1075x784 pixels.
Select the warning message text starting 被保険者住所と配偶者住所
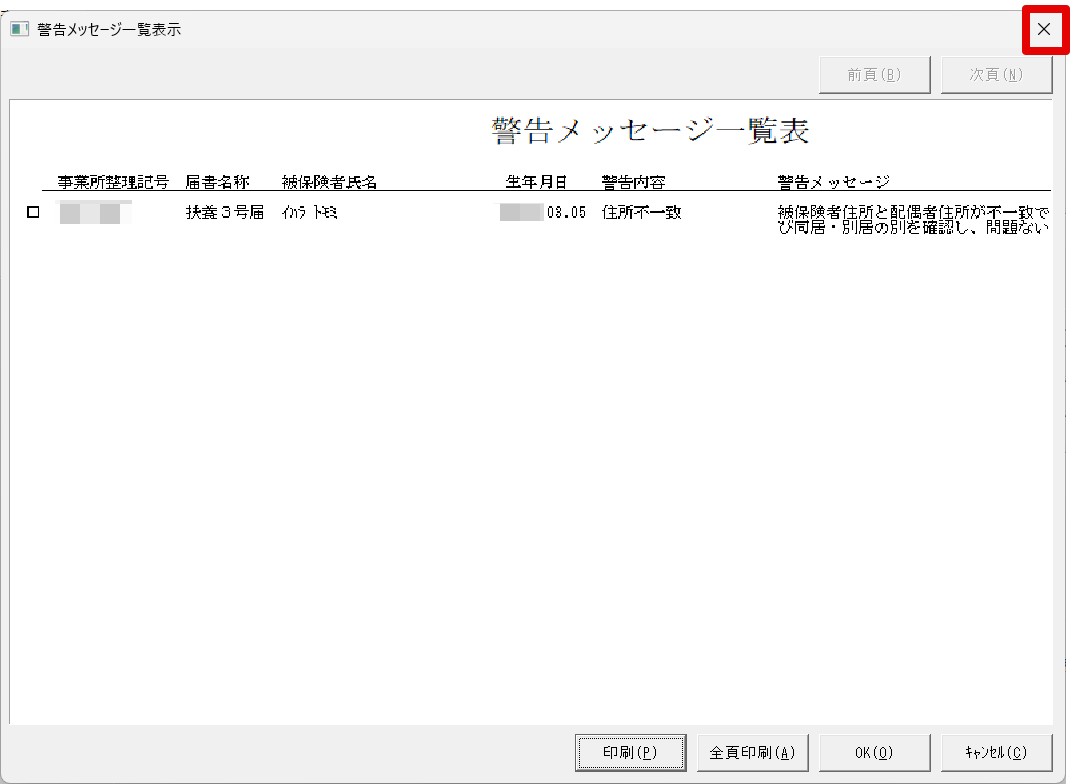coord(913,219)
